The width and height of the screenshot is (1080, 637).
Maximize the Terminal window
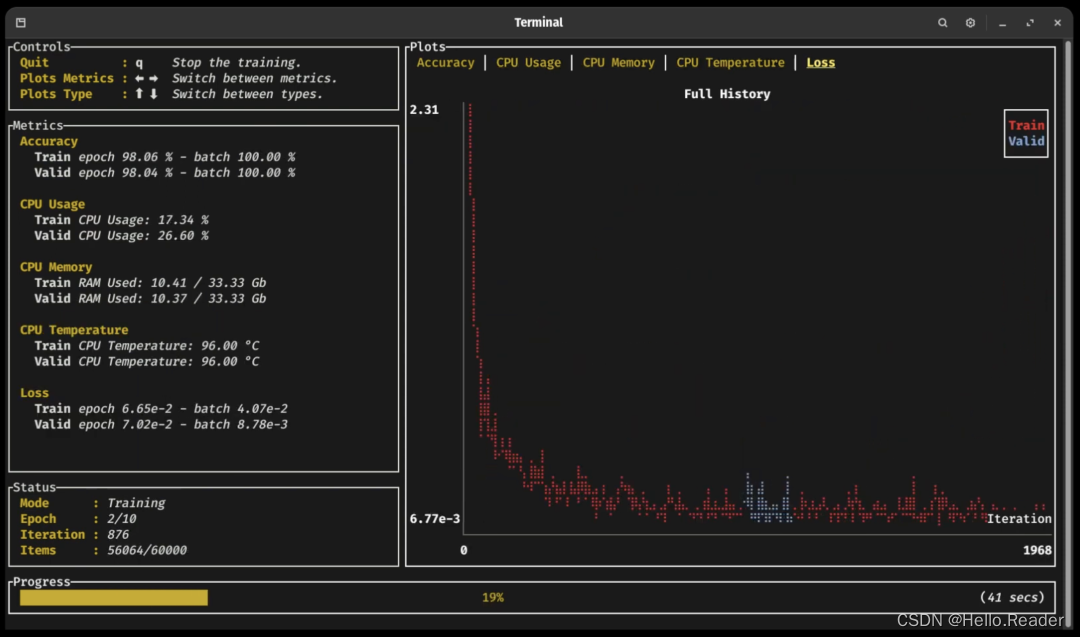(x=1030, y=23)
